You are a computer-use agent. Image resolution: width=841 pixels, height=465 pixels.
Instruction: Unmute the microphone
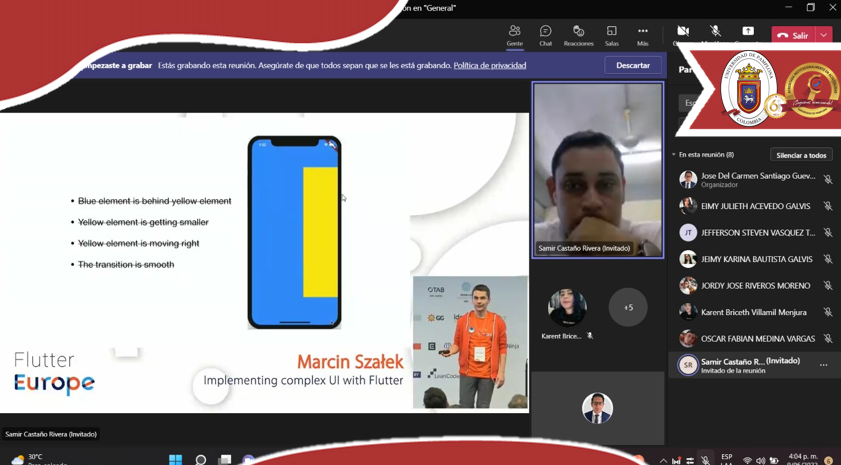coord(715,32)
